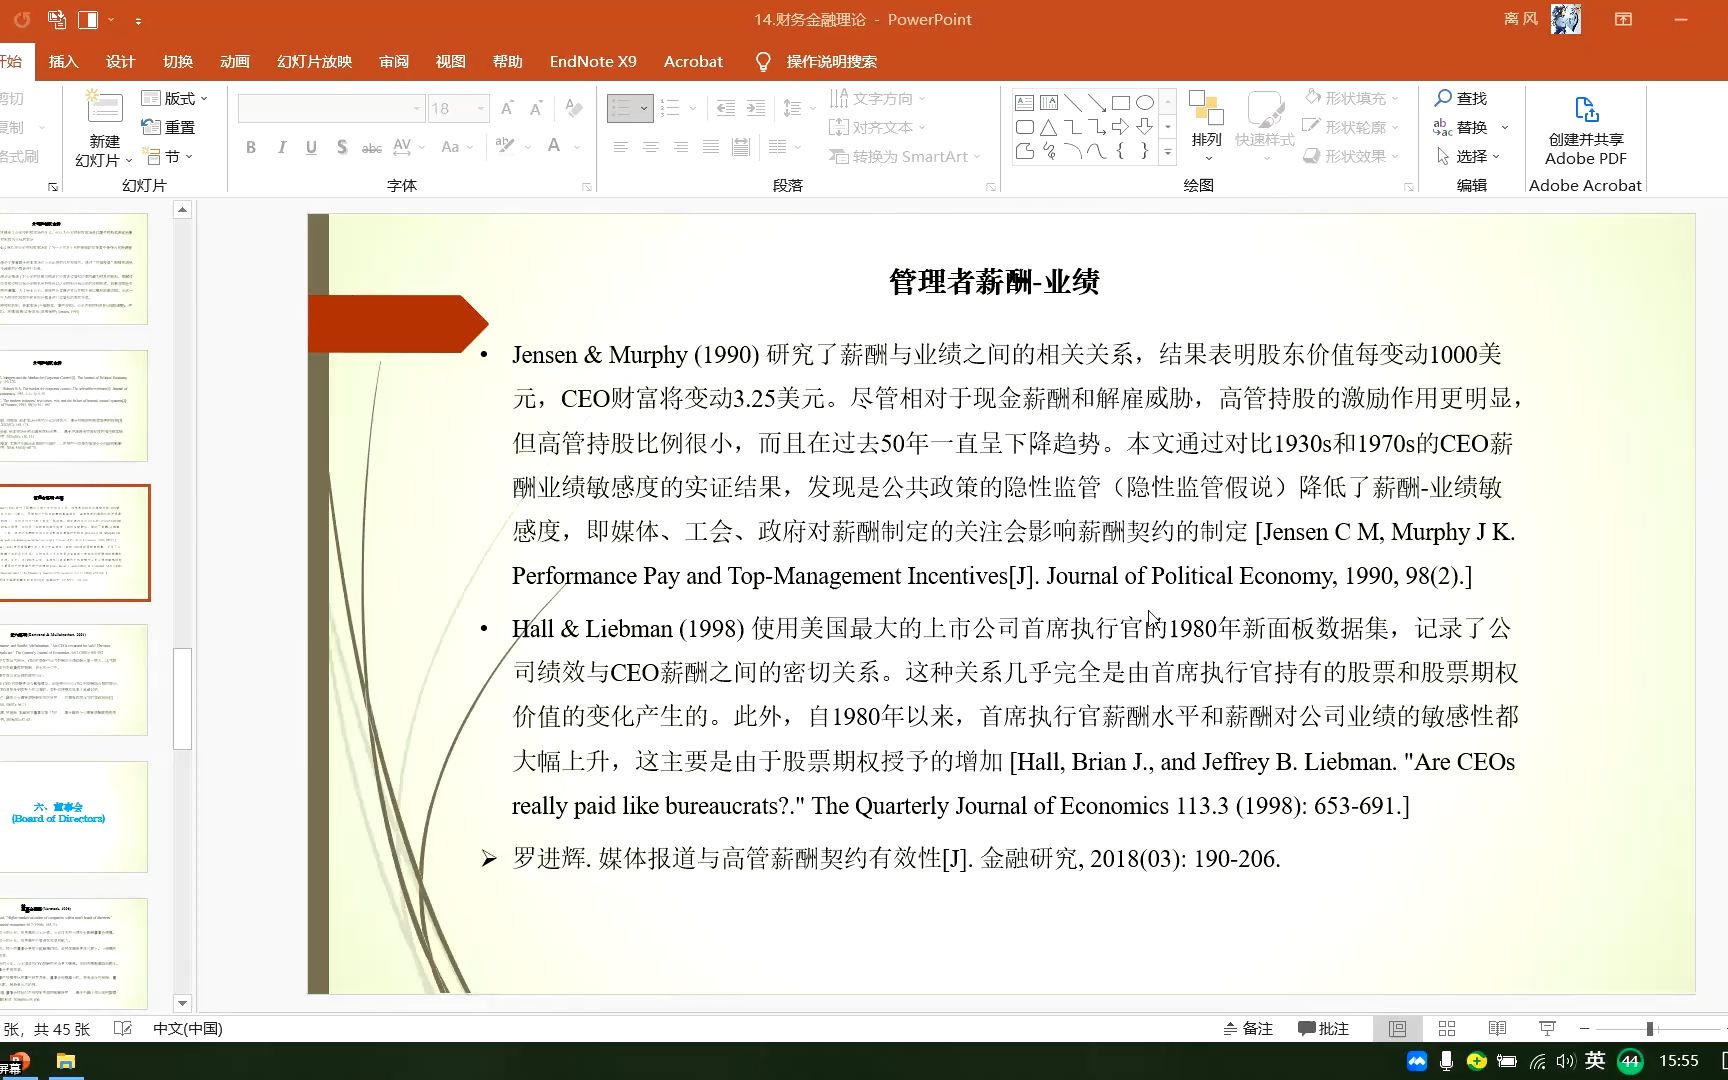This screenshot has width=1728, height=1080.
Task: Click the 创建并共享 Adobe PDF icon
Action: (1584, 108)
